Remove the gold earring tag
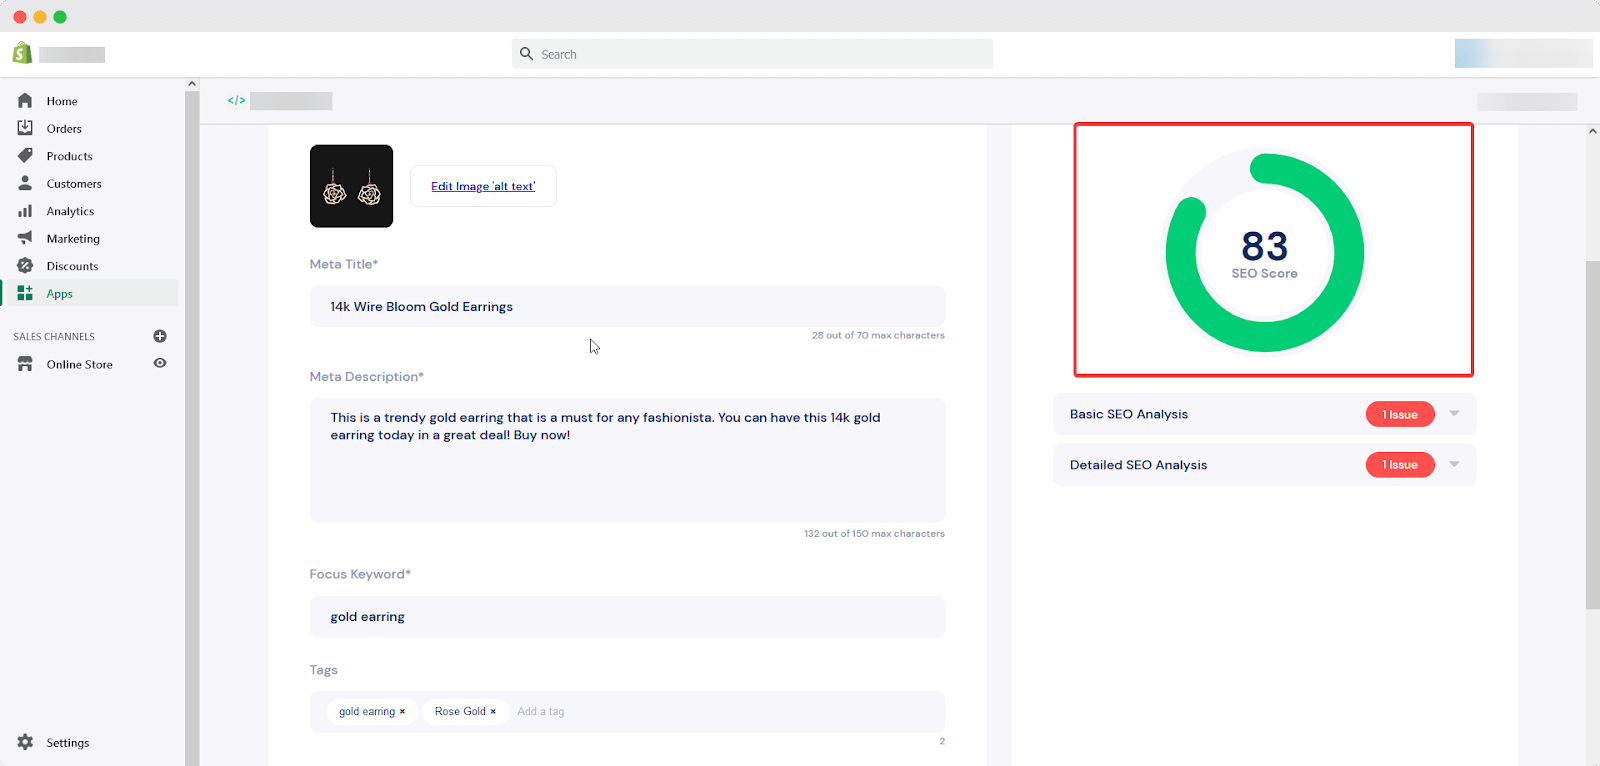This screenshot has height=766, width=1600. [x=402, y=712]
